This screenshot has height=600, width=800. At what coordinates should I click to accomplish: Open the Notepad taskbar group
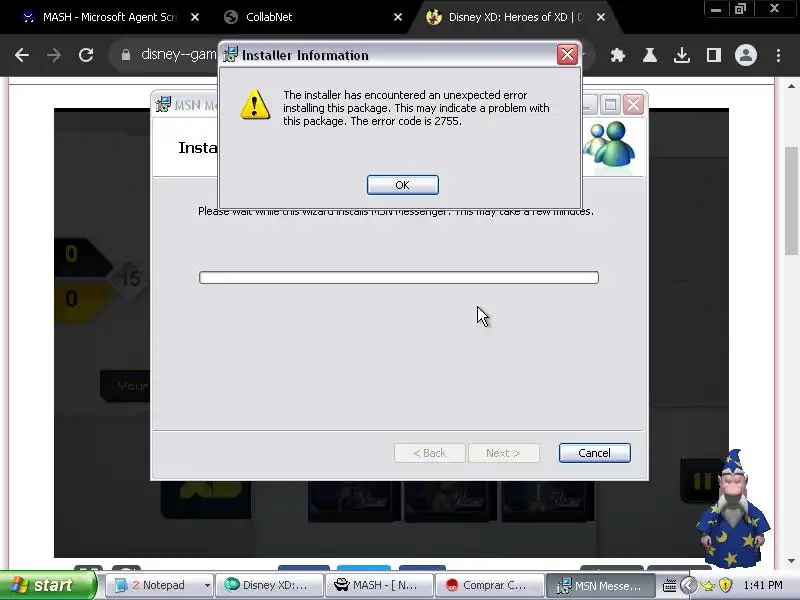[x=160, y=585]
